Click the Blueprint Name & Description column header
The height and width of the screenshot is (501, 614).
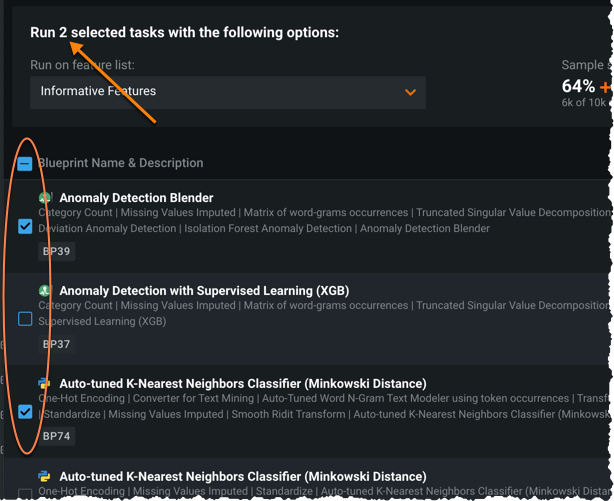[120, 163]
